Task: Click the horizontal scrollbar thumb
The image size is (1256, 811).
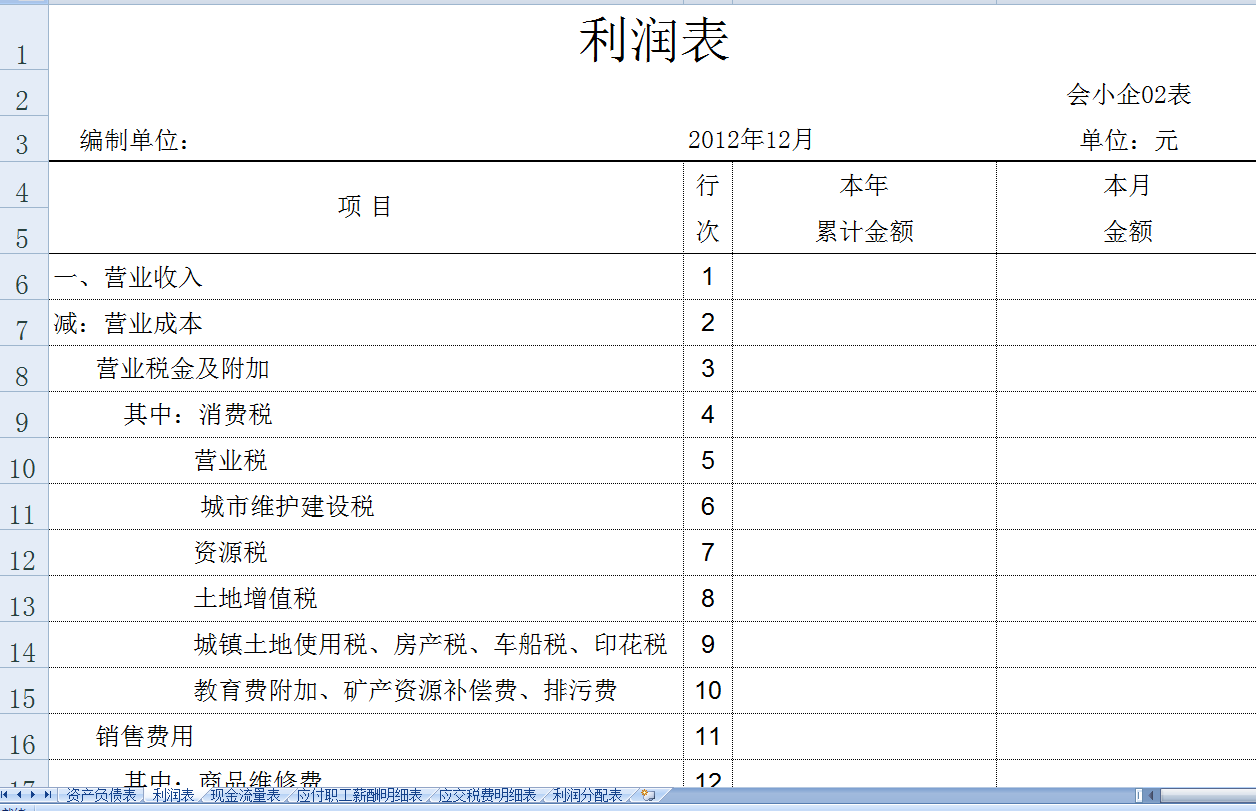Action: point(1207,795)
